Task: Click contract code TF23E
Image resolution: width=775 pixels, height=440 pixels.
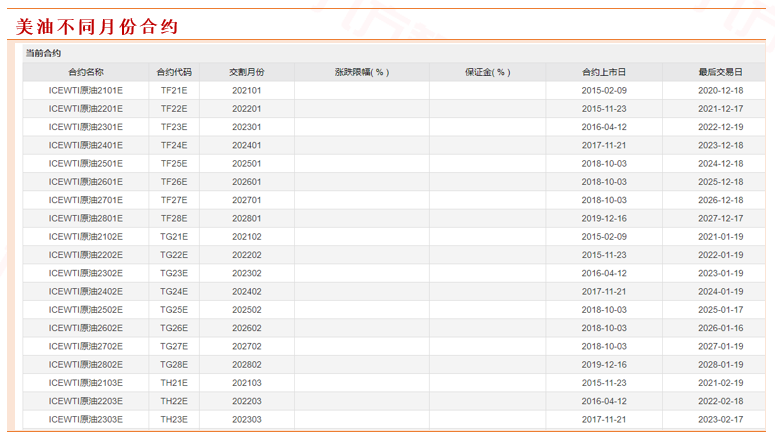Action: 174,127
